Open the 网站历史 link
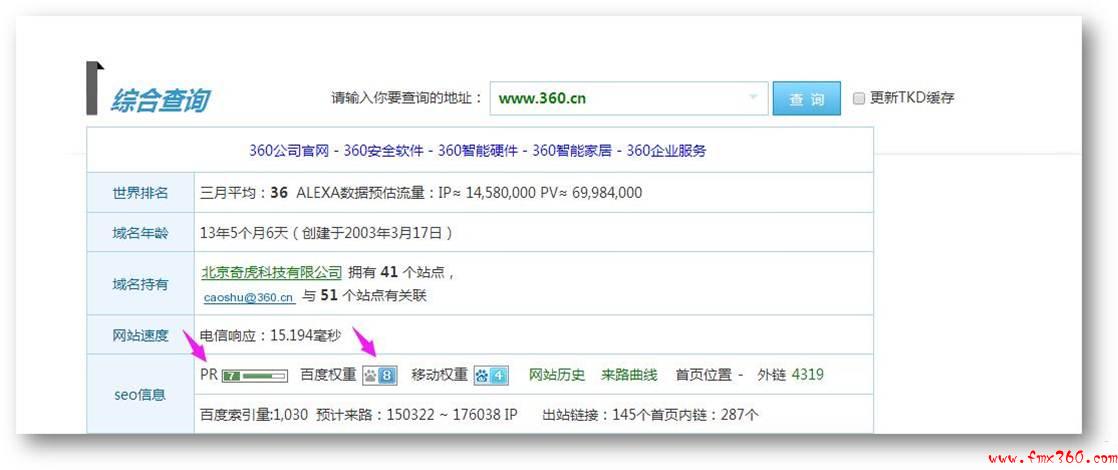 pyautogui.click(x=557, y=374)
